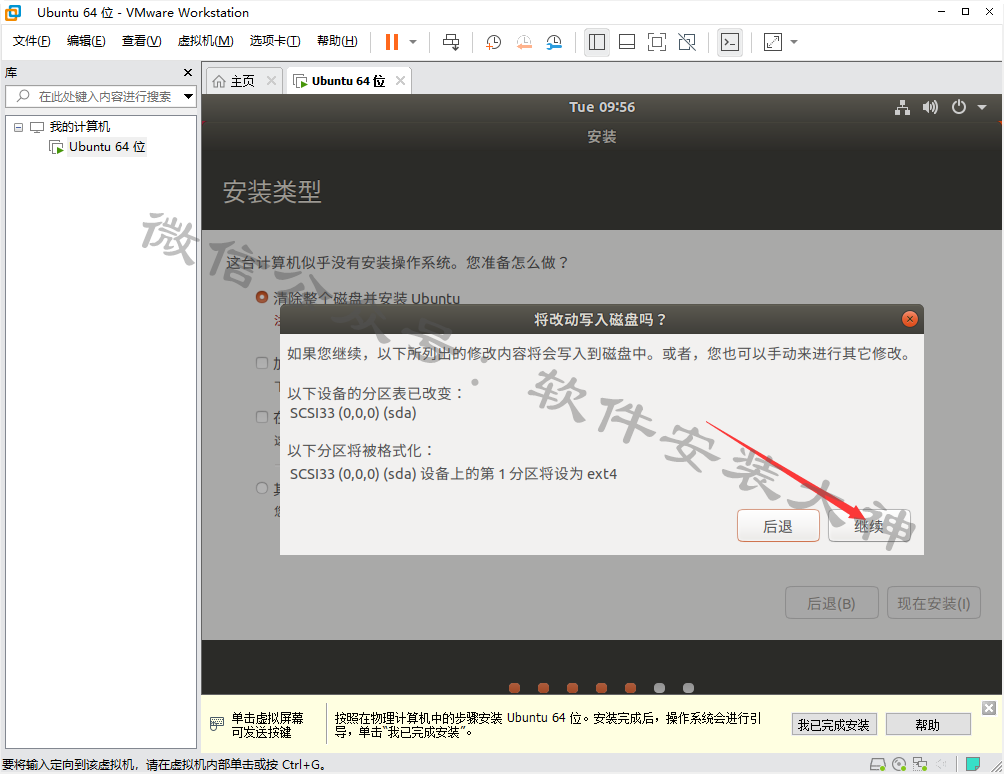The width and height of the screenshot is (1004, 774).
Task: Expand the Ubuntu system menu arrow
Action: [x=982, y=108]
